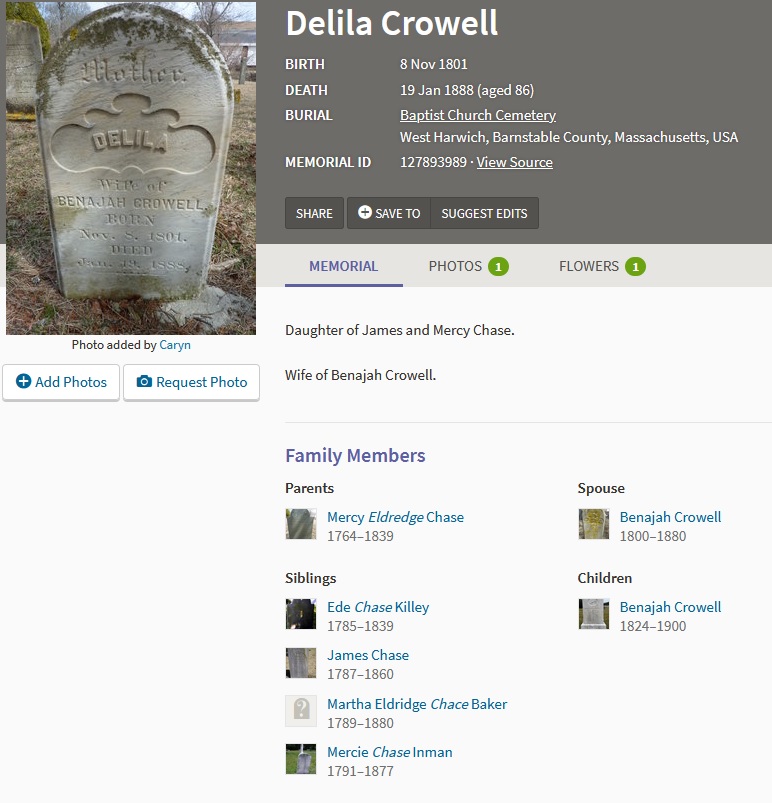Click the text Wife of Benajah Crowell
Viewport: 772px width, 803px height.
pyautogui.click(x=360, y=375)
